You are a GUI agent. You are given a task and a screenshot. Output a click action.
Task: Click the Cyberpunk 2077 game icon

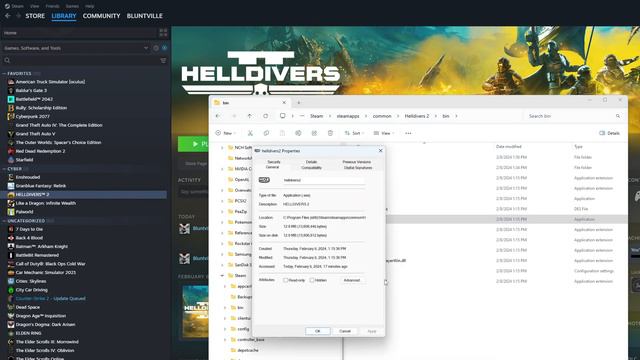pos(11,117)
